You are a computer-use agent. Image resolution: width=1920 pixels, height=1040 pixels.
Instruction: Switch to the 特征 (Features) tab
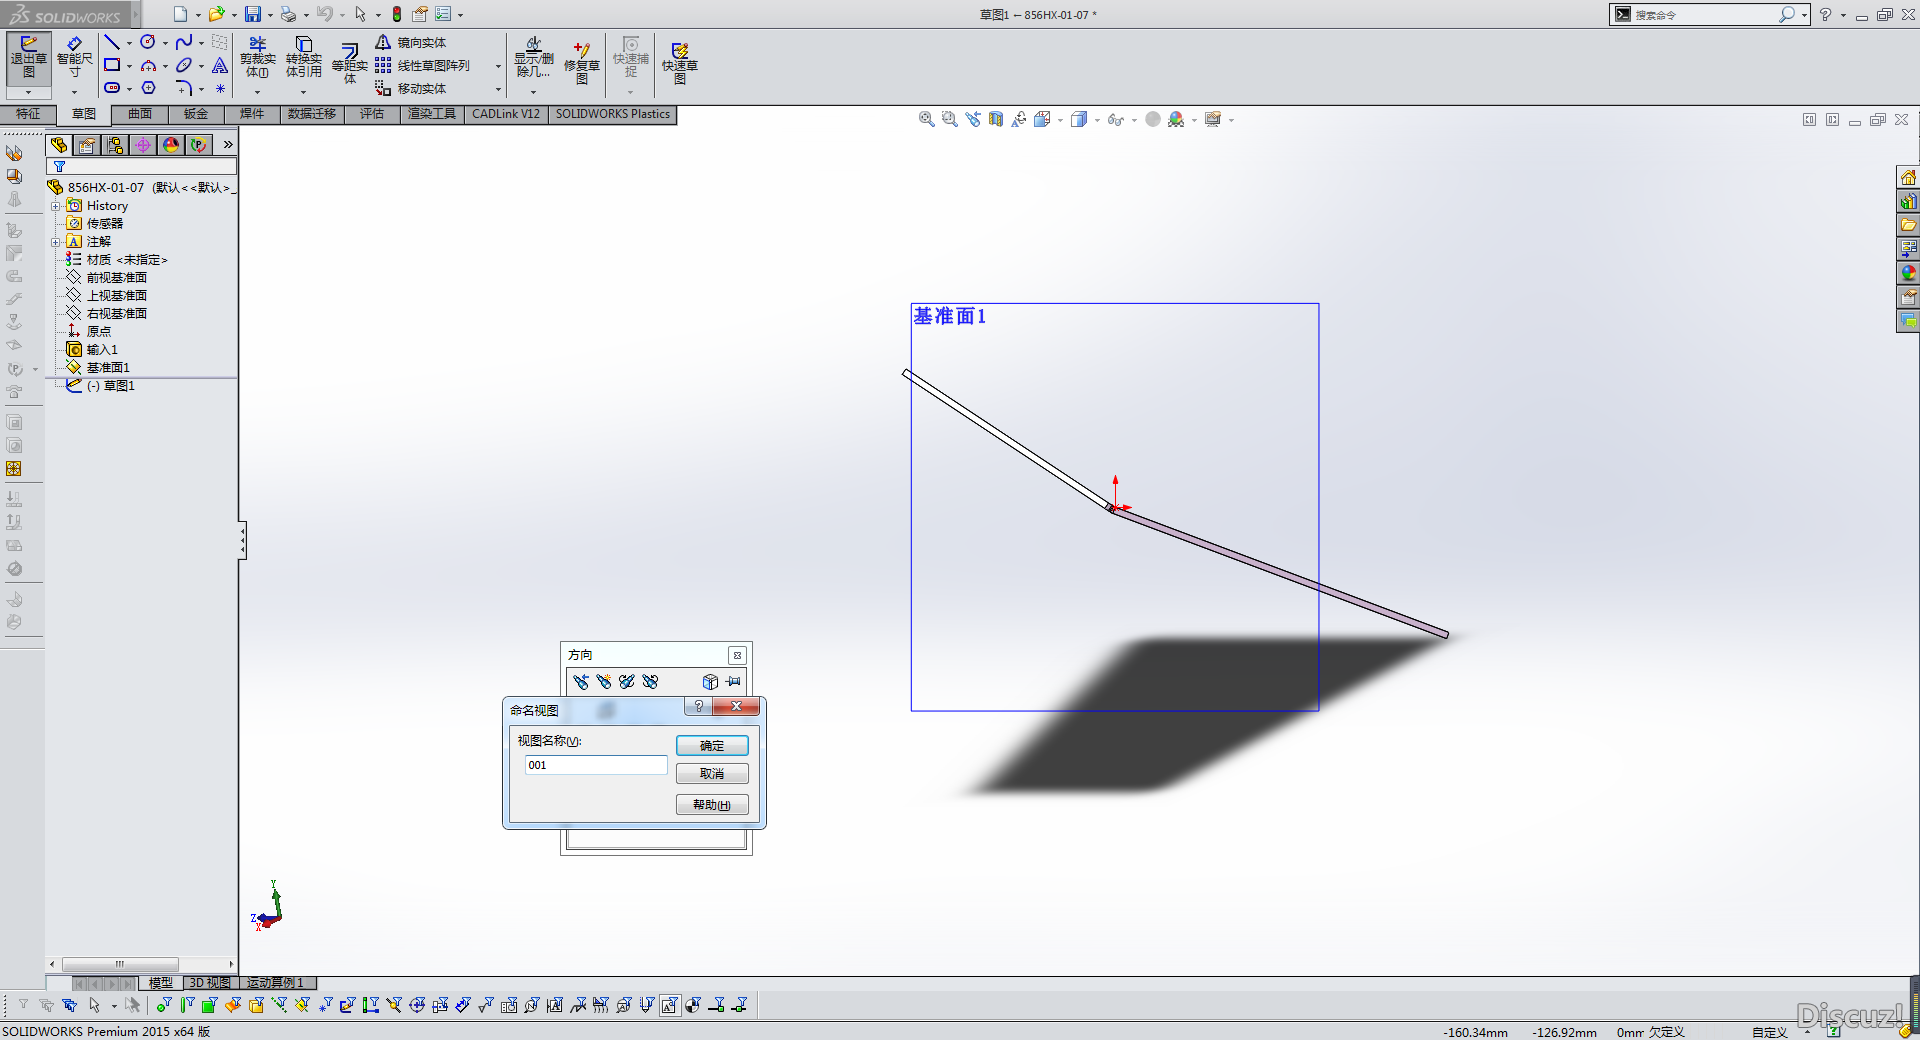pyautogui.click(x=28, y=114)
